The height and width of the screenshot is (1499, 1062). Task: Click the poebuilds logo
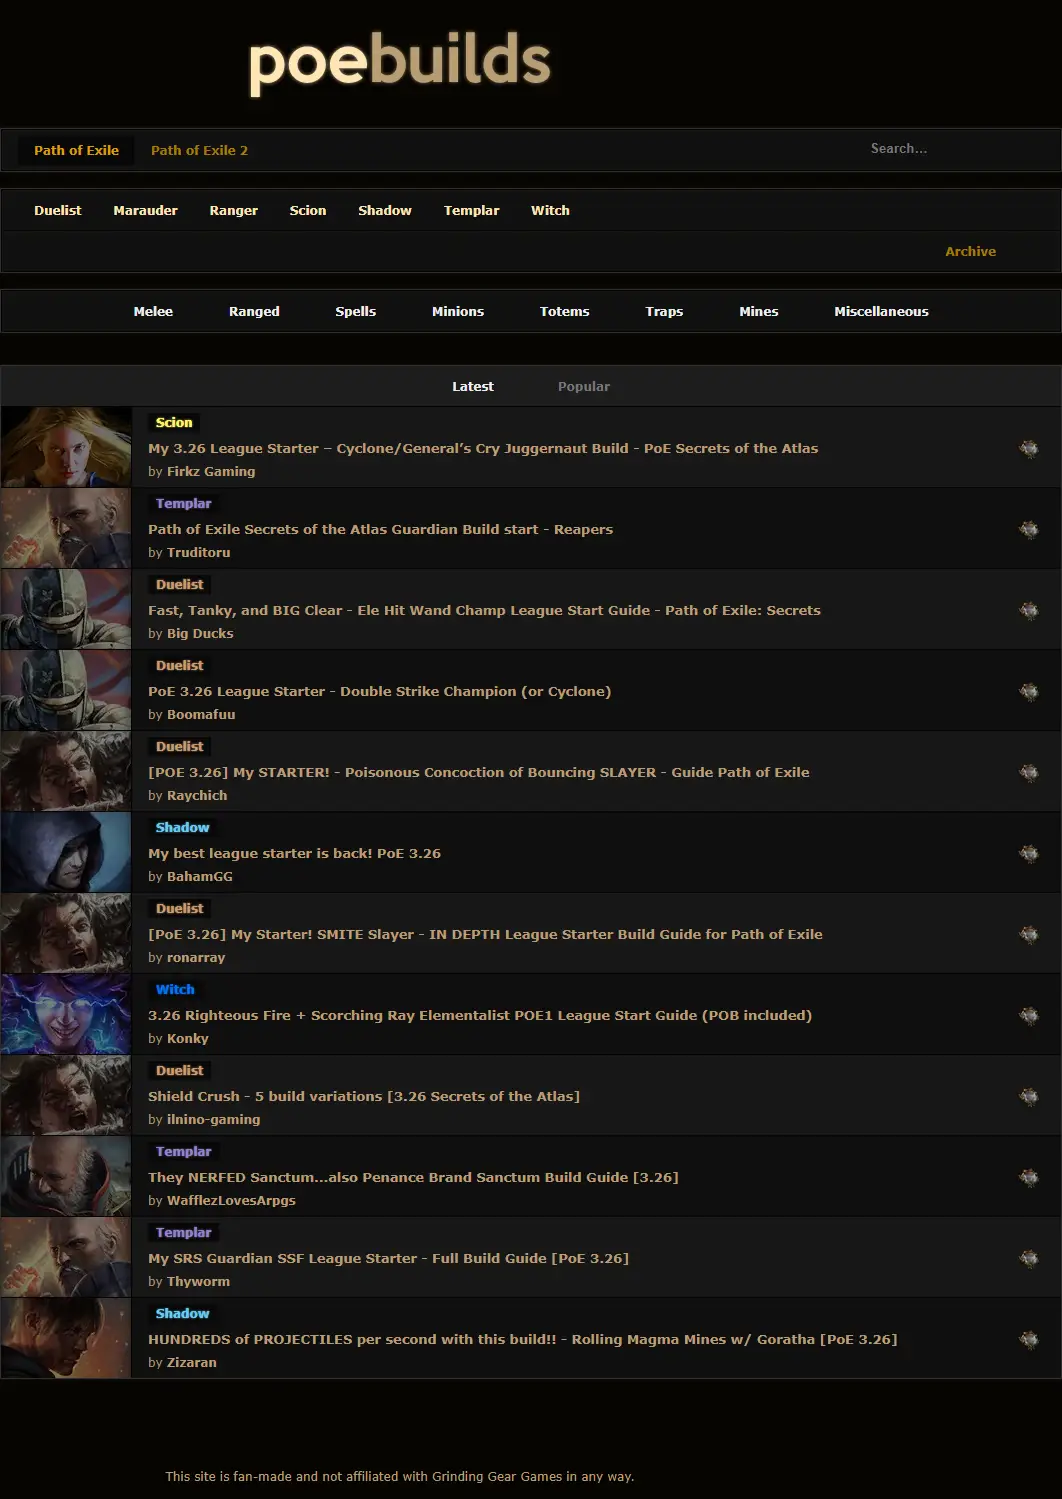[399, 63]
